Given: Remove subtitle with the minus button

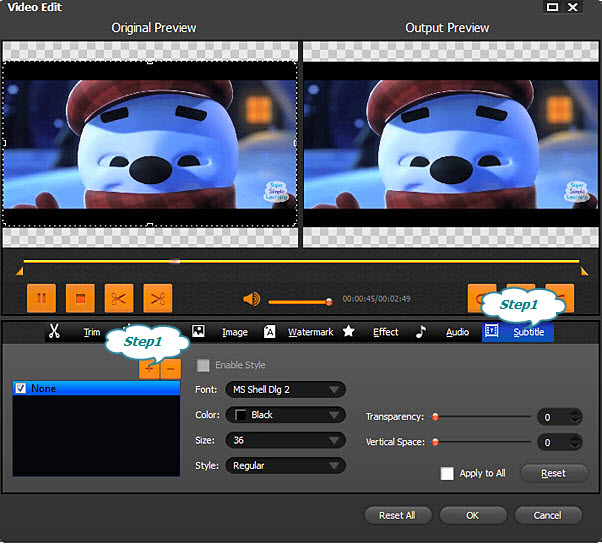Looking at the screenshot, I should [x=170, y=369].
